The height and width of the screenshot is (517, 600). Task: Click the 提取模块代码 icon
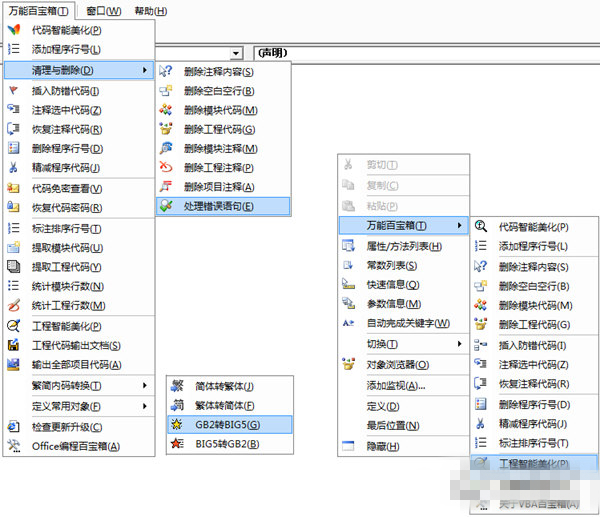pyautogui.click(x=14, y=247)
